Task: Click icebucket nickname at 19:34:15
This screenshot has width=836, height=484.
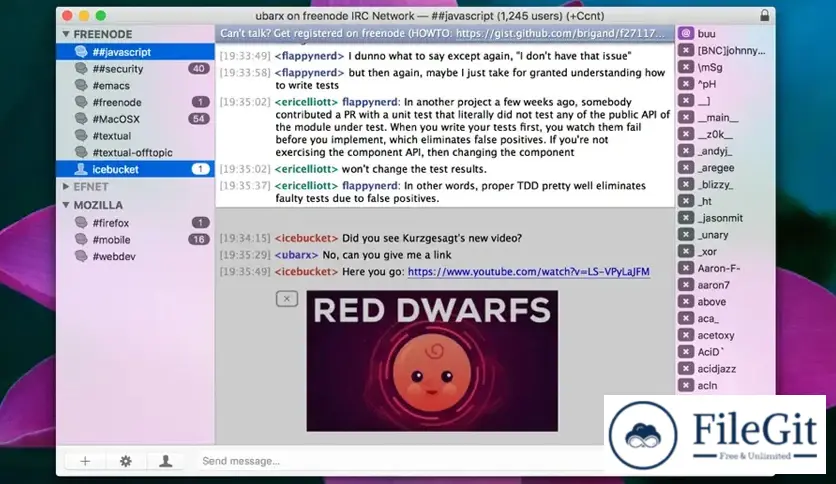Action: pos(307,238)
